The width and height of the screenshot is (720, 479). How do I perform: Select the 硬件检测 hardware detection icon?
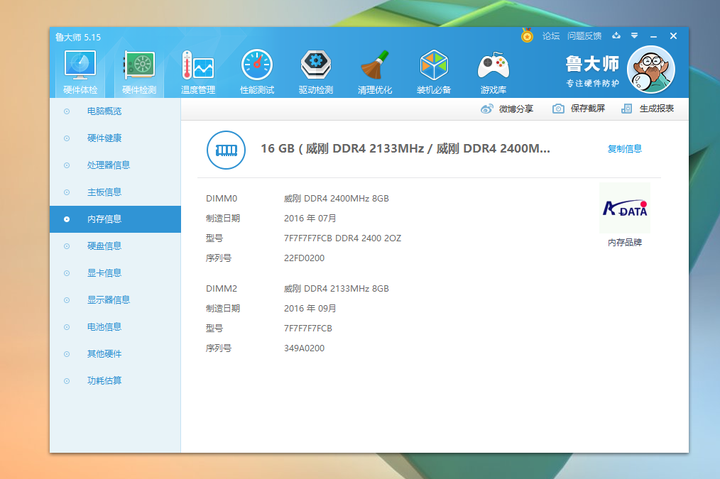click(139, 72)
